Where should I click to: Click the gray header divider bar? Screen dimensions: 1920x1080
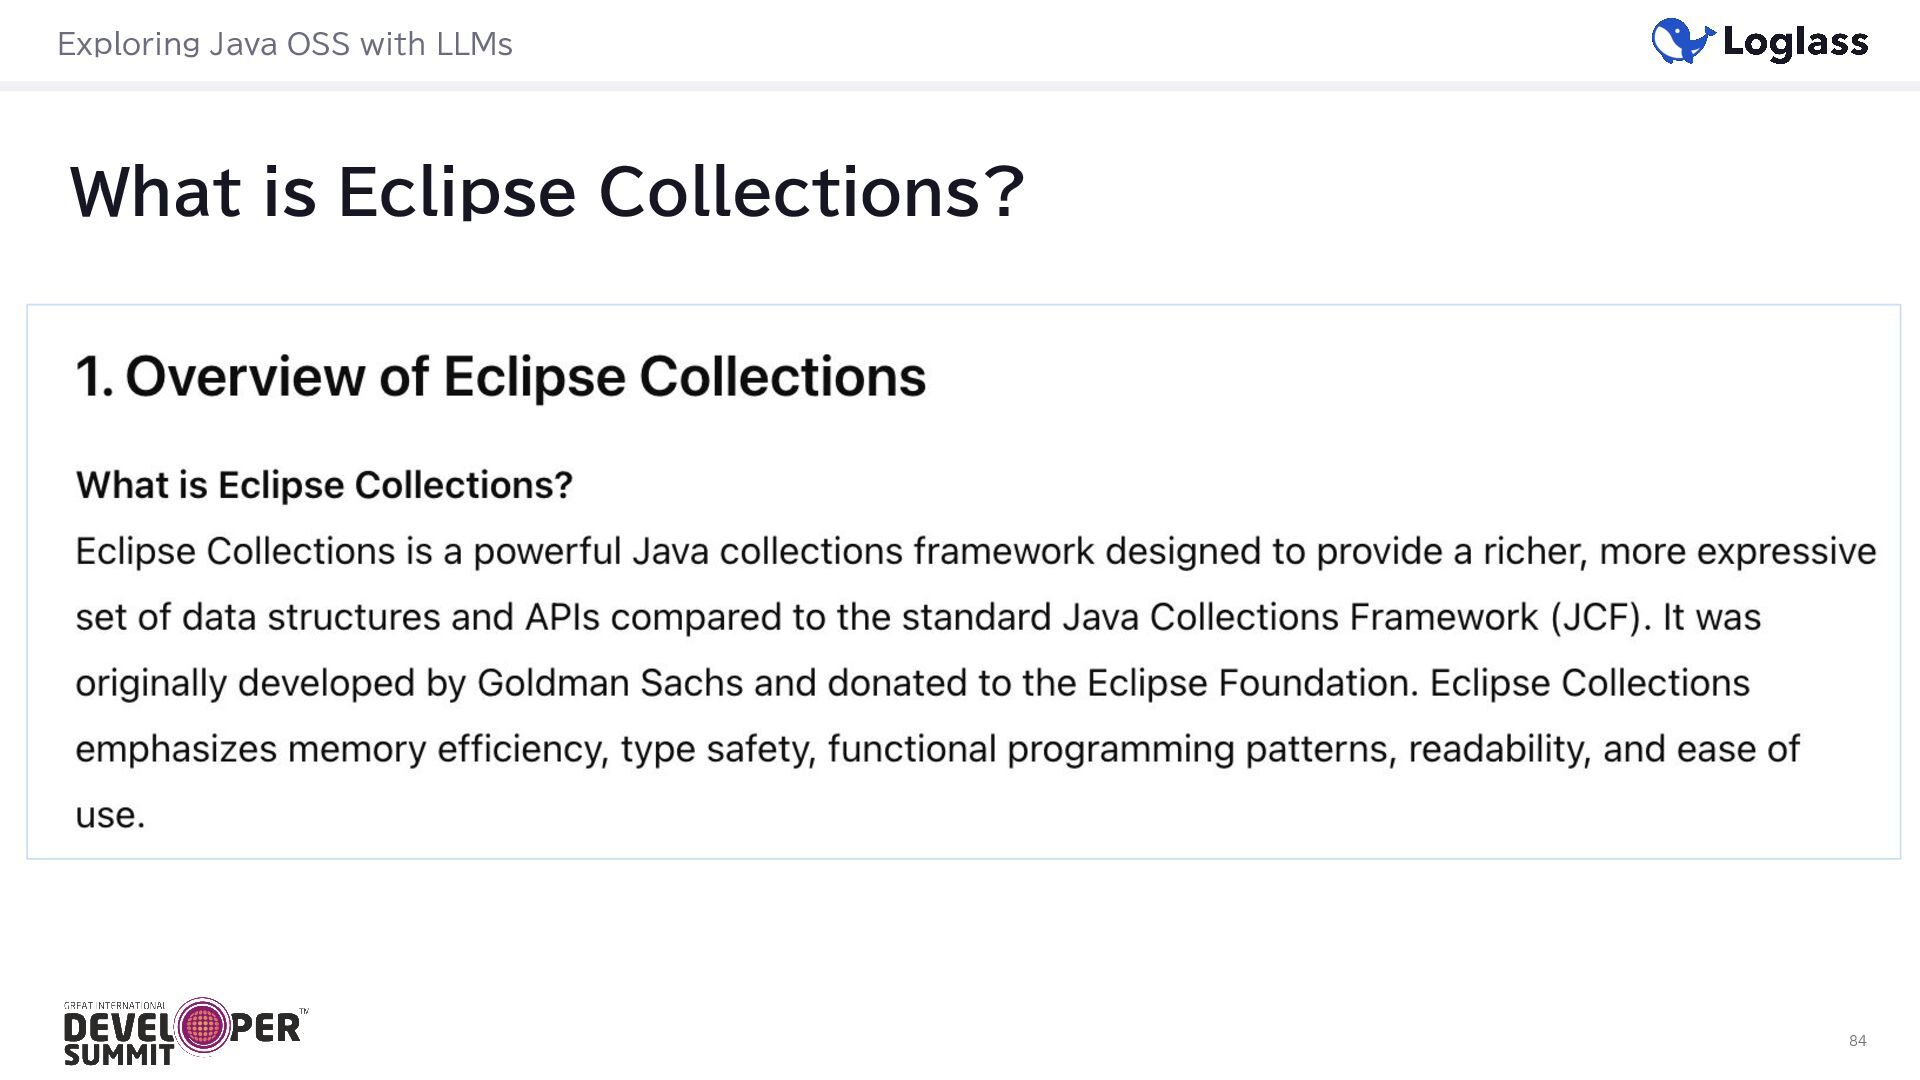[x=960, y=86]
